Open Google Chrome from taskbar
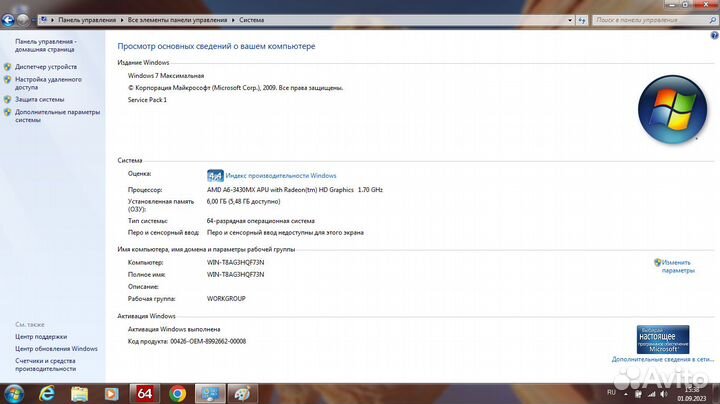Screen dimensions: 720x404 177,394
